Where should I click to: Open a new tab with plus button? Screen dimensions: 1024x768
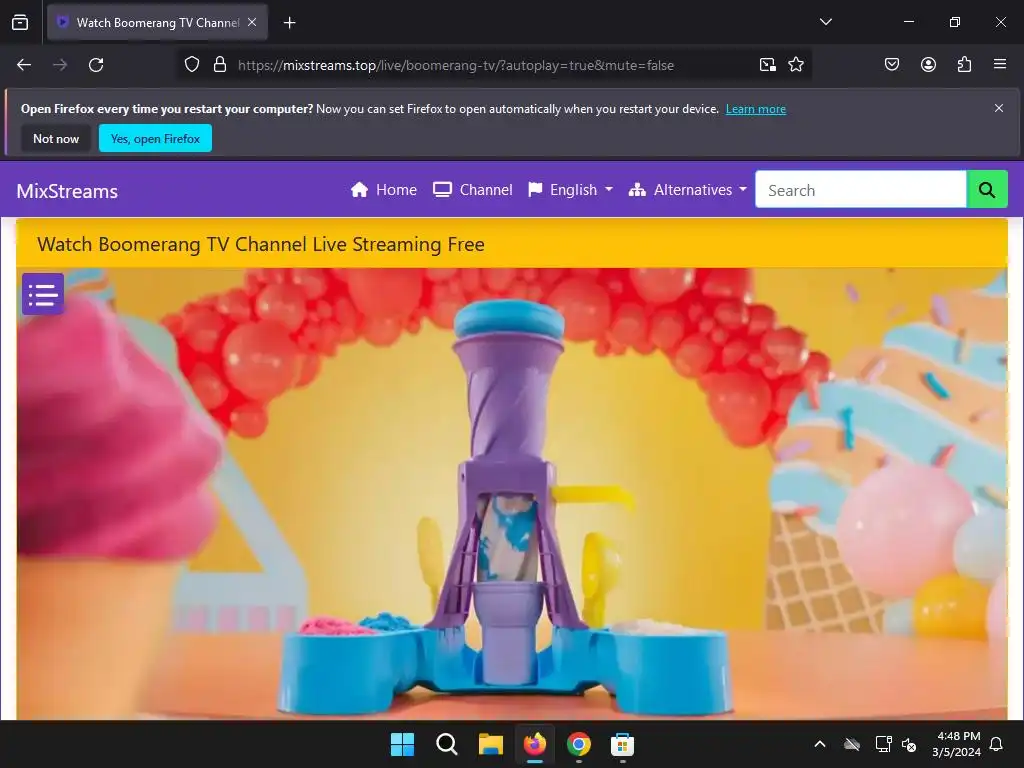click(x=289, y=23)
